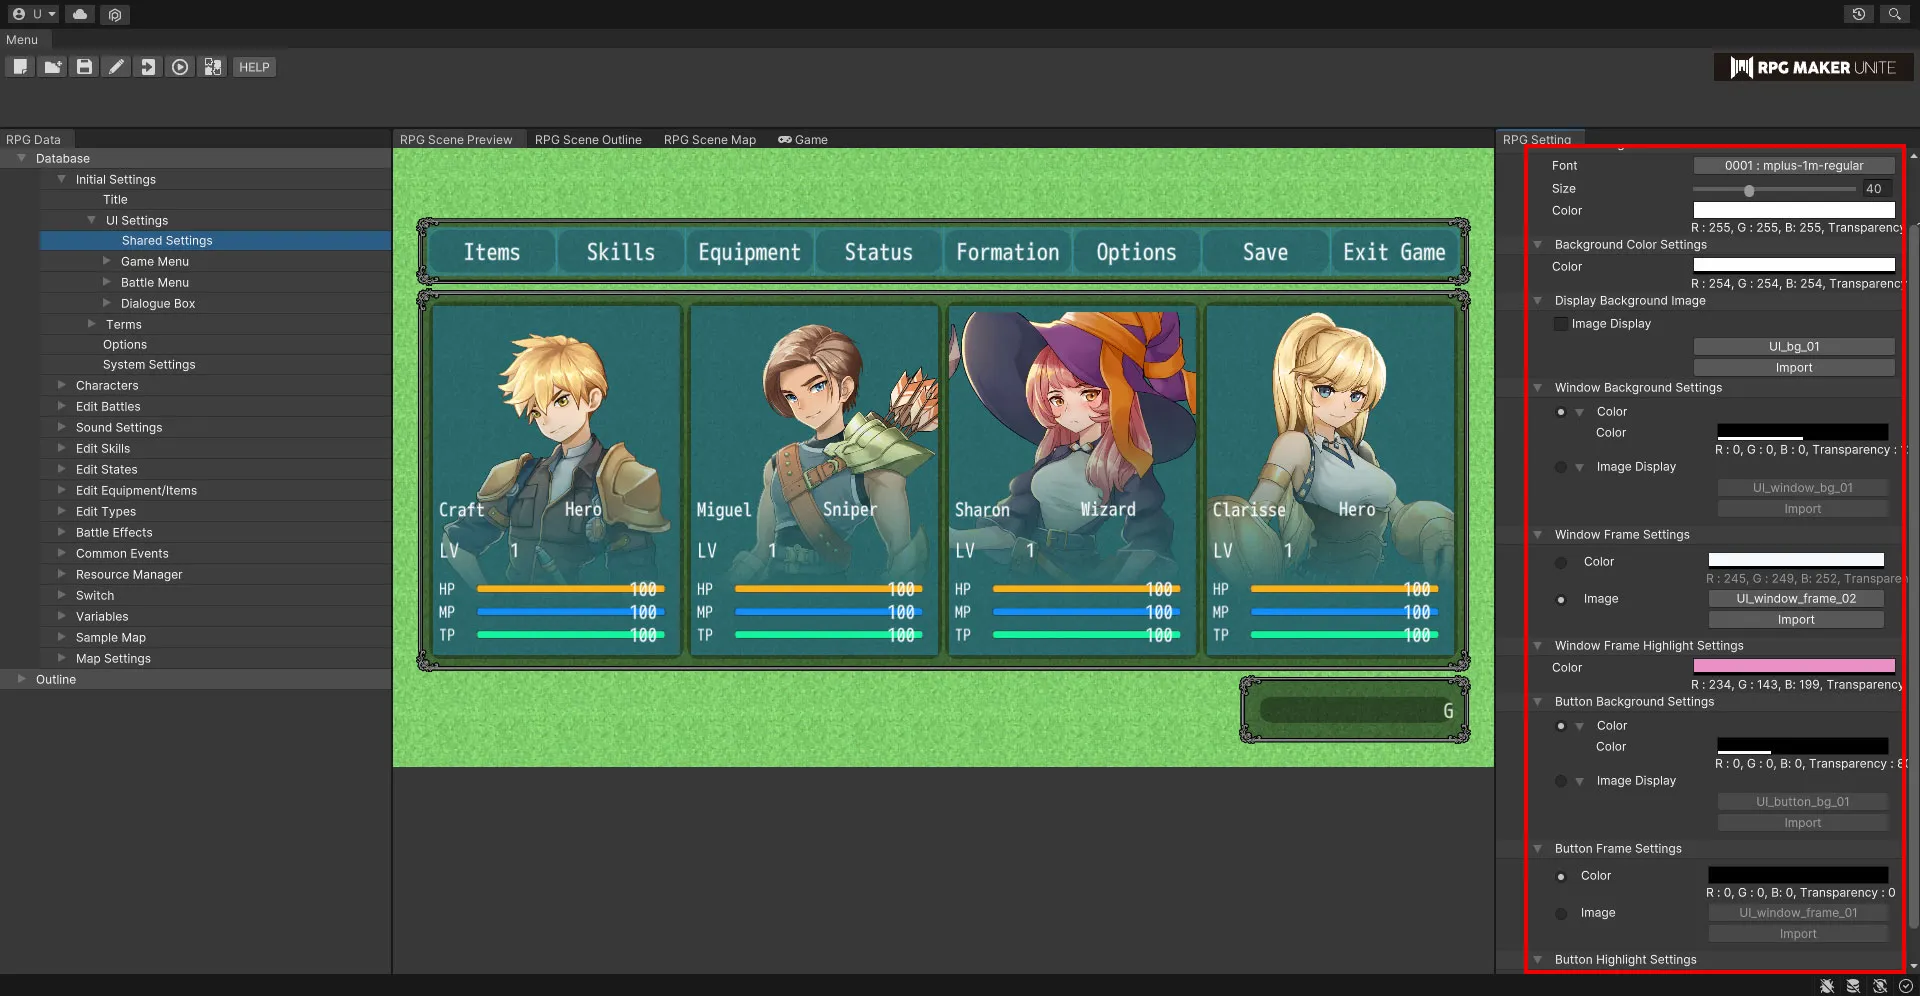The image size is (1920, 996).
Task: Click the HELP button
Action: (254, 67)
